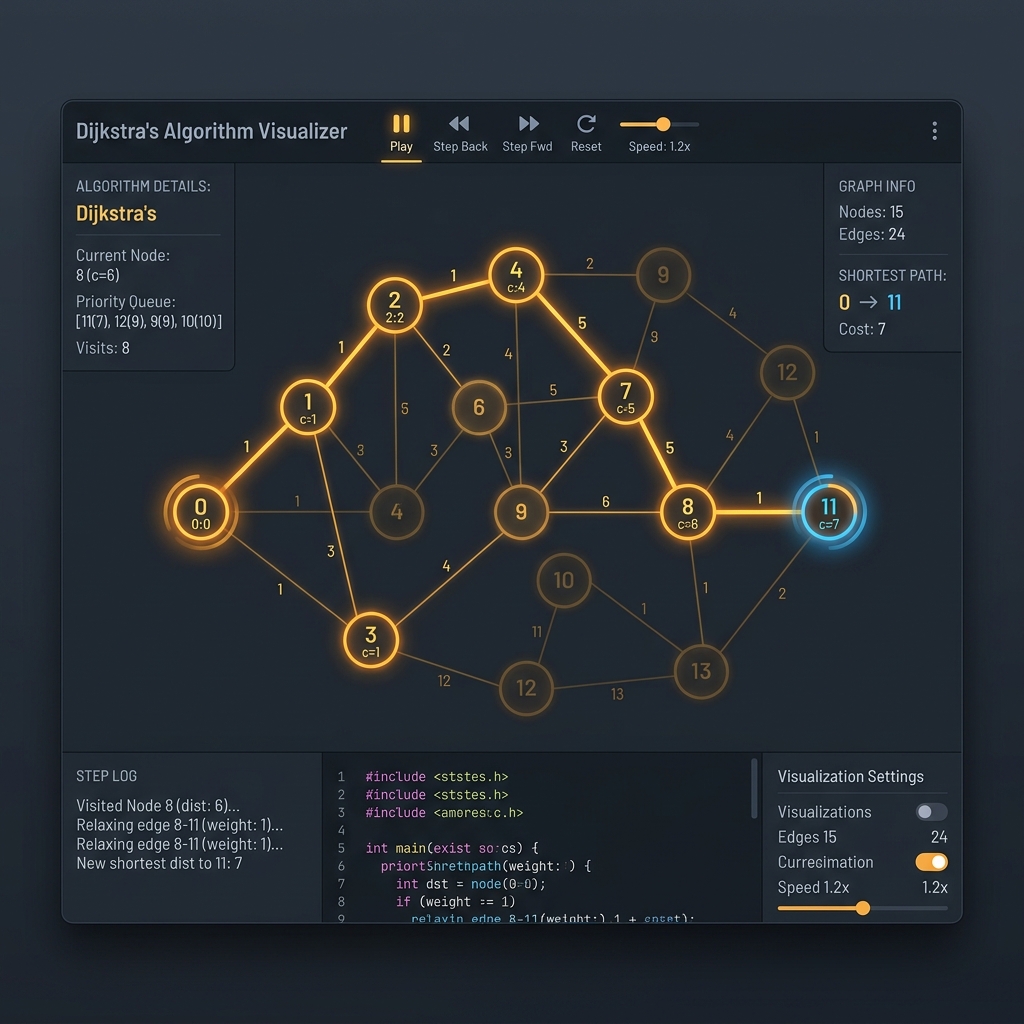The image size is (1024, 1024).
Task: Open the three-dot options menu
Action: pyautogui.click(x=935, y=131)
